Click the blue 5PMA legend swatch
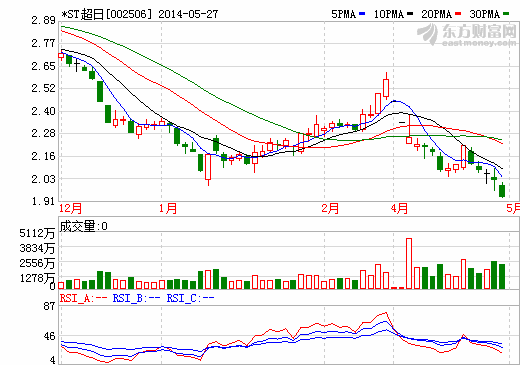The width and height of the screenshot is (520, 365). pyautogui.click(x=362, y=14)
